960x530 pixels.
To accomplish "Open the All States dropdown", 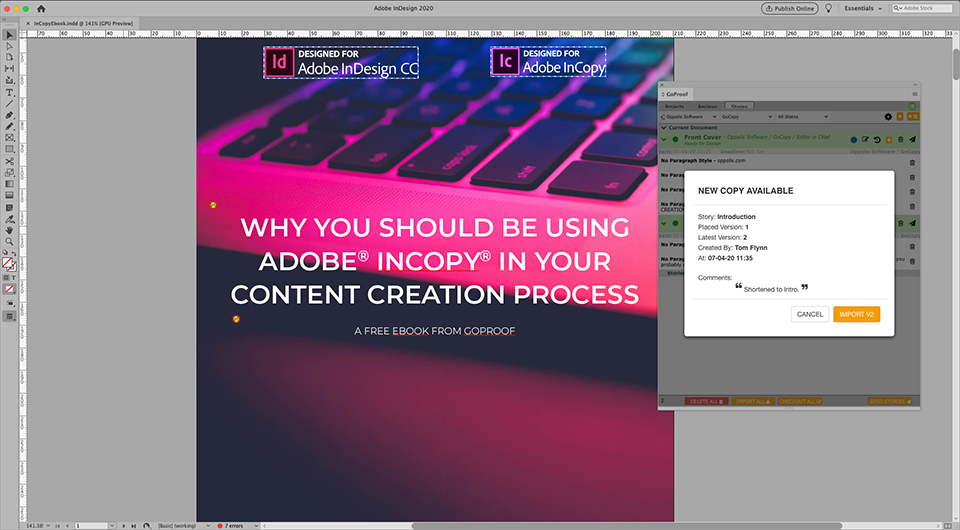I will [x=803, y=116].
